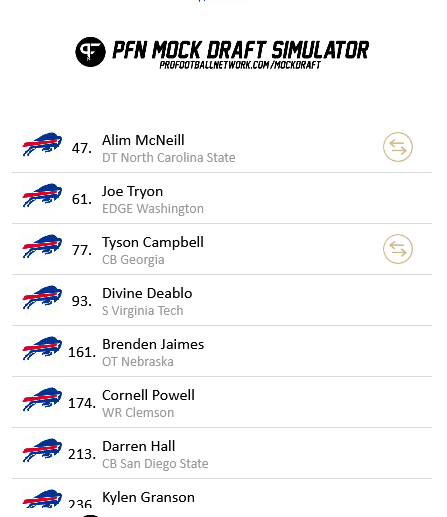Viewport: 447px width, 517px height.
Task: Select player name Brenden Jaimes
Action: tap(153, 344)
